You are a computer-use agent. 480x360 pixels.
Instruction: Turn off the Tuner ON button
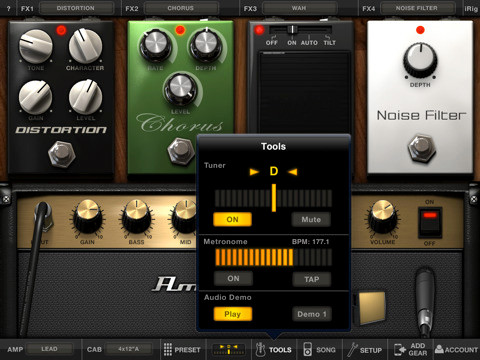(x=232, y=219)
